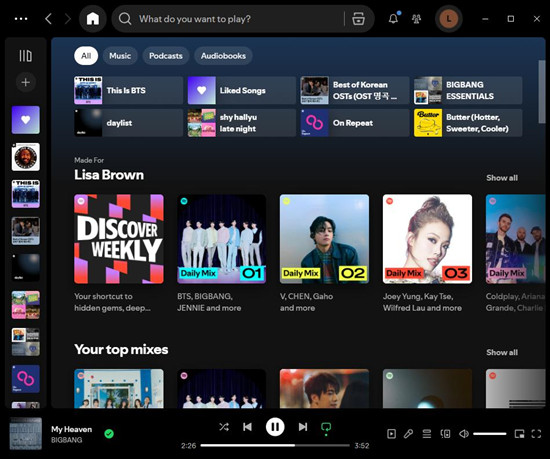Click the My Heaven song title

point(72,429)
